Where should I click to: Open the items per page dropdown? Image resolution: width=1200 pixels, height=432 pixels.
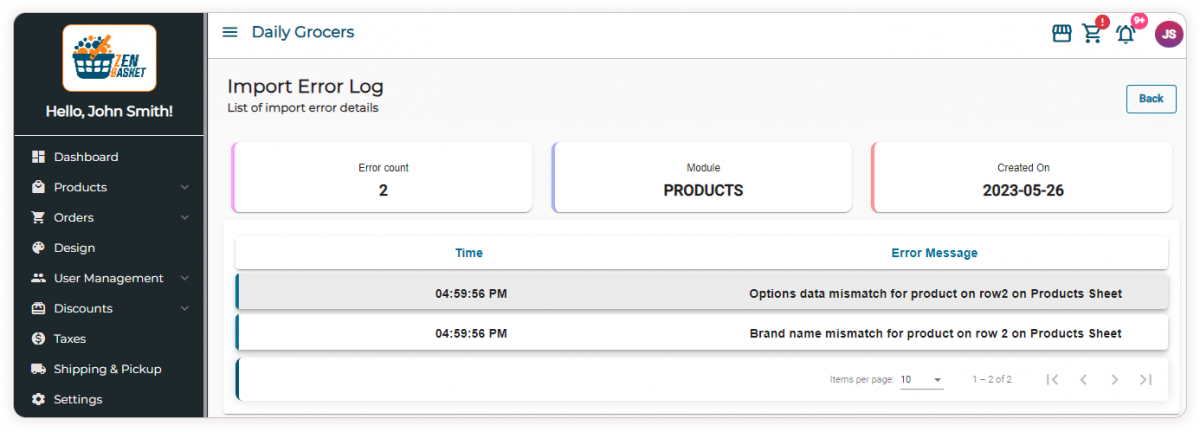[921, 380]
